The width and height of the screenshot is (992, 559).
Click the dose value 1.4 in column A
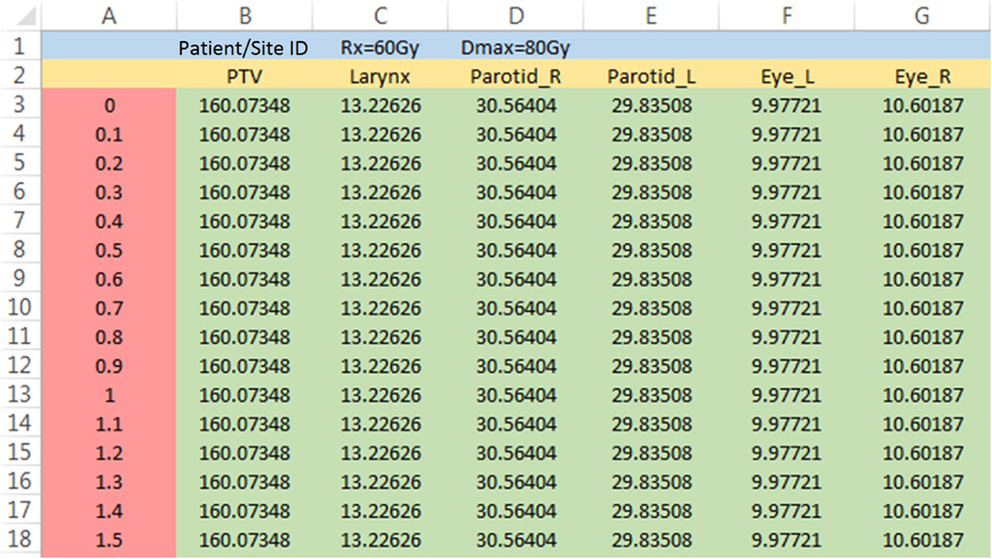coord(109,511)
